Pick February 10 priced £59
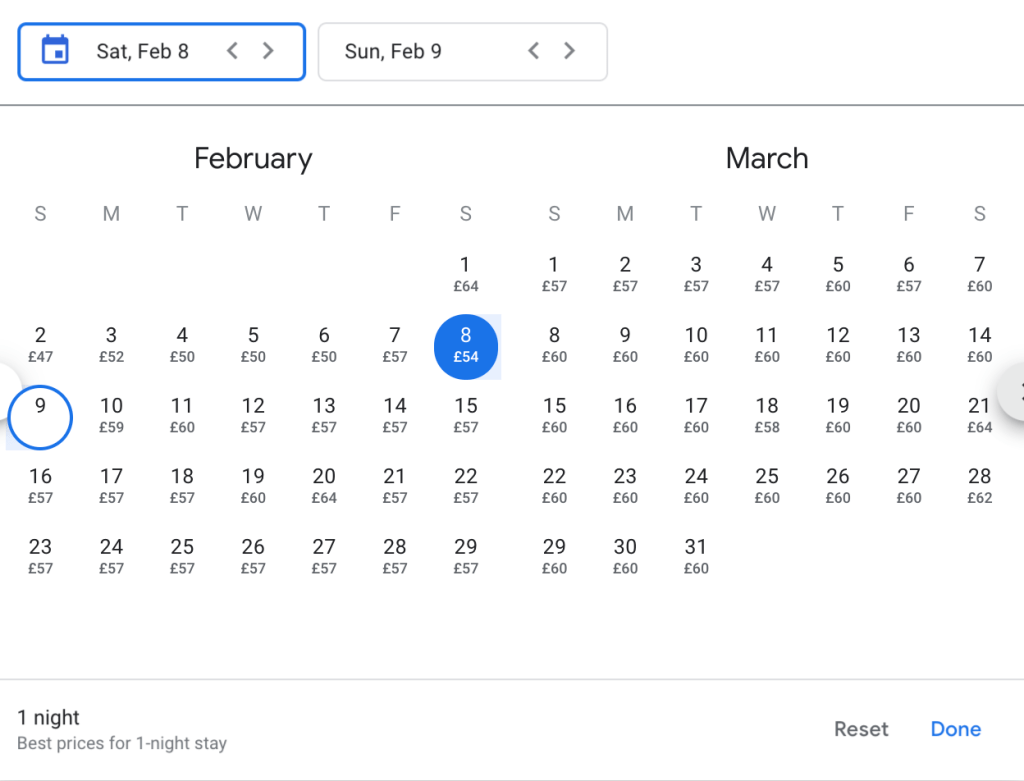The width and height of the screenshot is (1024, 781). pos(111,415)
